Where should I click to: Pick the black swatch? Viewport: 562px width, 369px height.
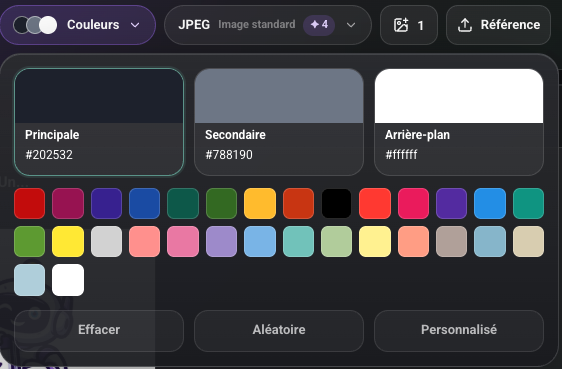(337, 203)
